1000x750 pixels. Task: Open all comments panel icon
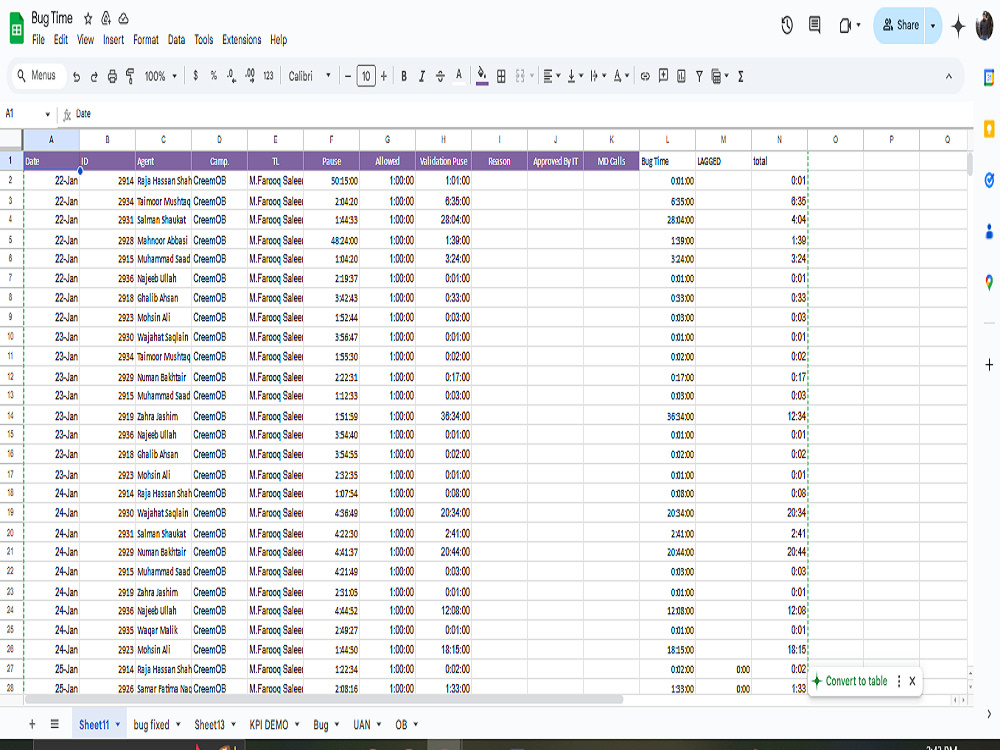point(814,26)
